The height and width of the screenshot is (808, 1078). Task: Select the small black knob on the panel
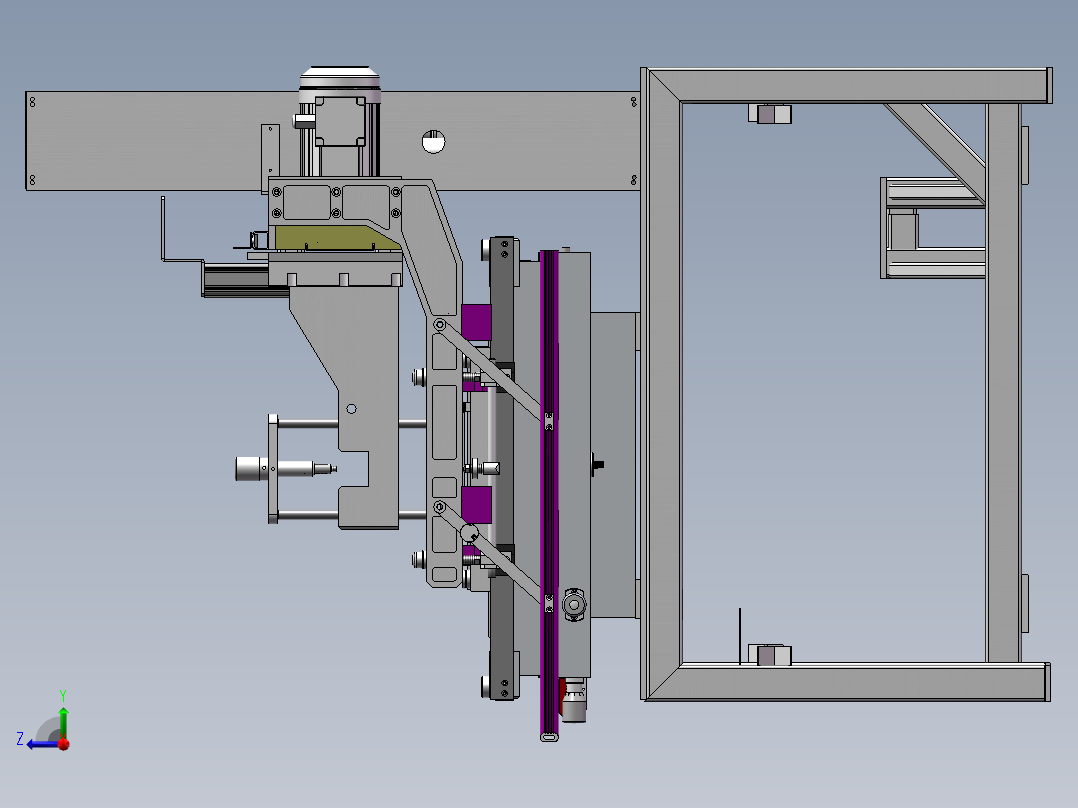597,466
